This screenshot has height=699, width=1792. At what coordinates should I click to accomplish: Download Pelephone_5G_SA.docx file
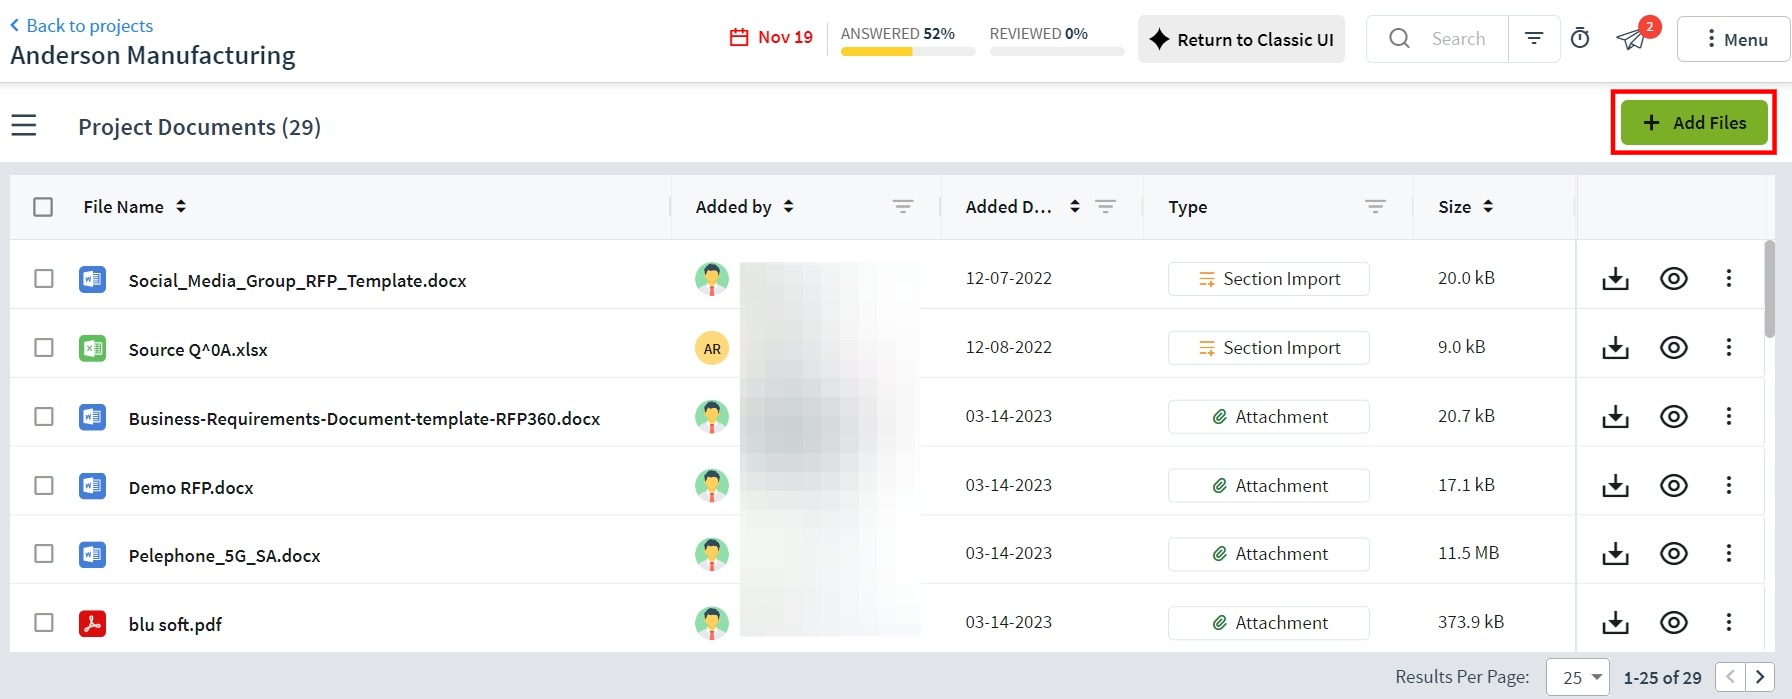1616,554
